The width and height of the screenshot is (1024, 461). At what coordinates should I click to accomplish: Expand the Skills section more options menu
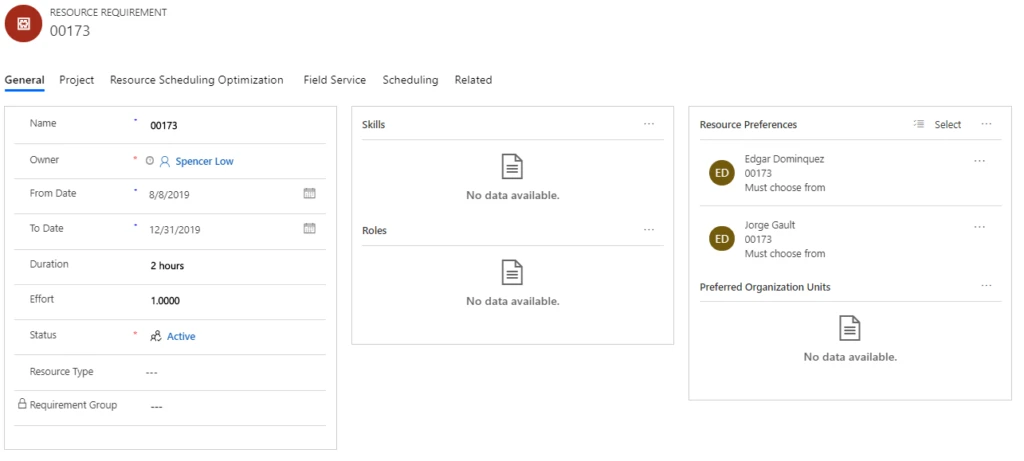point(649,124)
